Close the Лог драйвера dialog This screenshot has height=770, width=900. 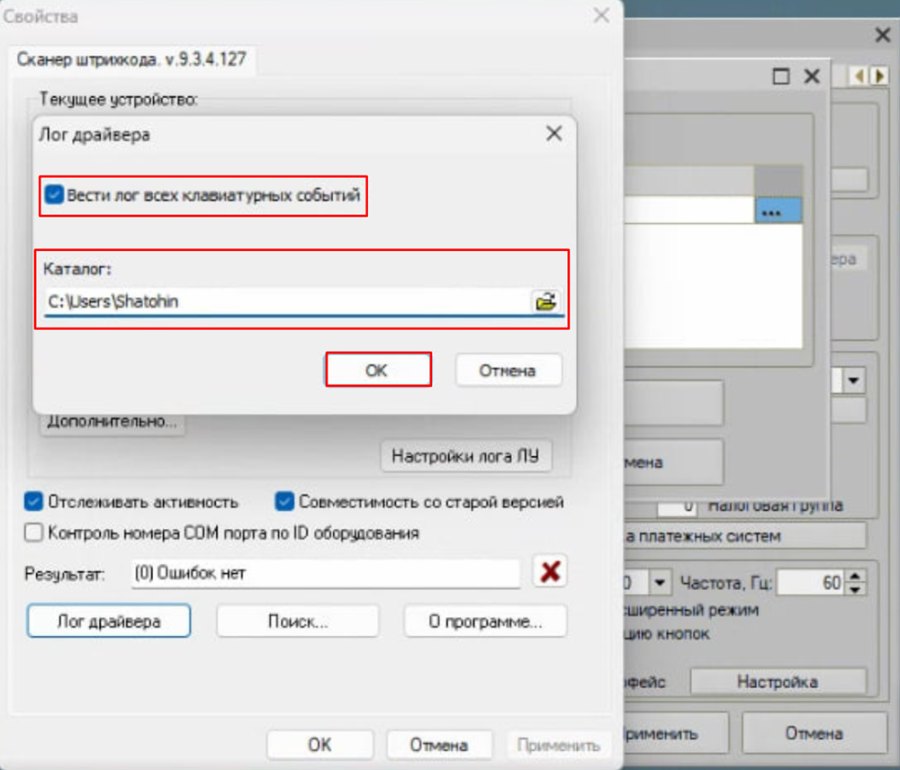554,134
